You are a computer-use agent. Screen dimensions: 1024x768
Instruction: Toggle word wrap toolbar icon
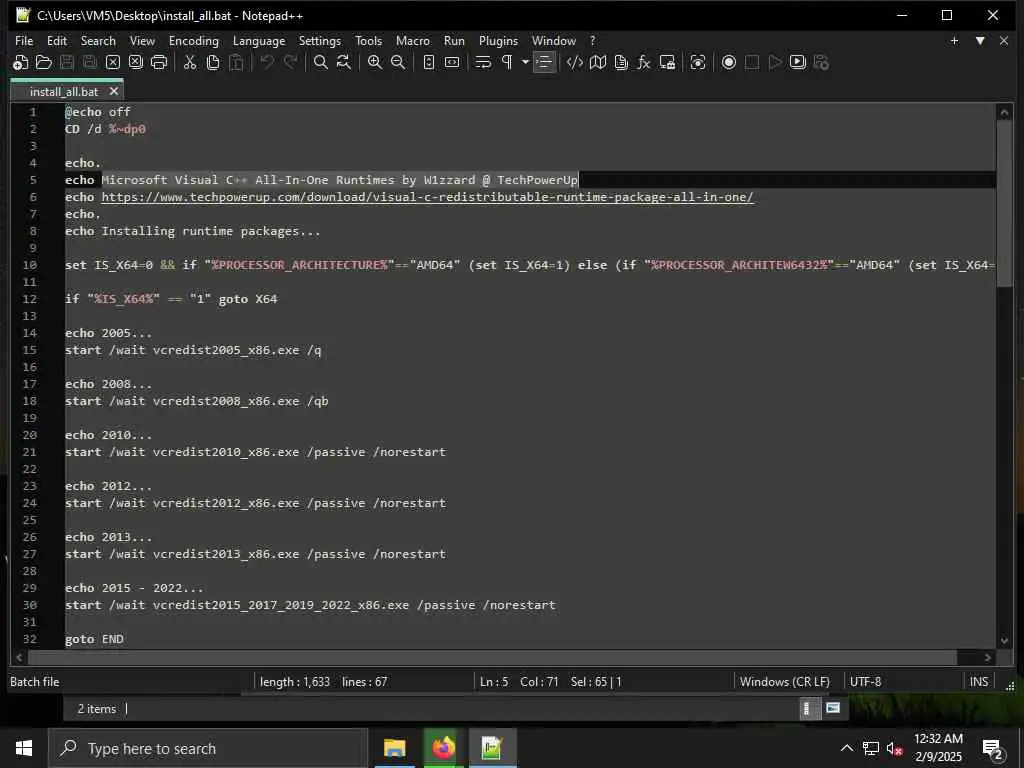(483, 63)
